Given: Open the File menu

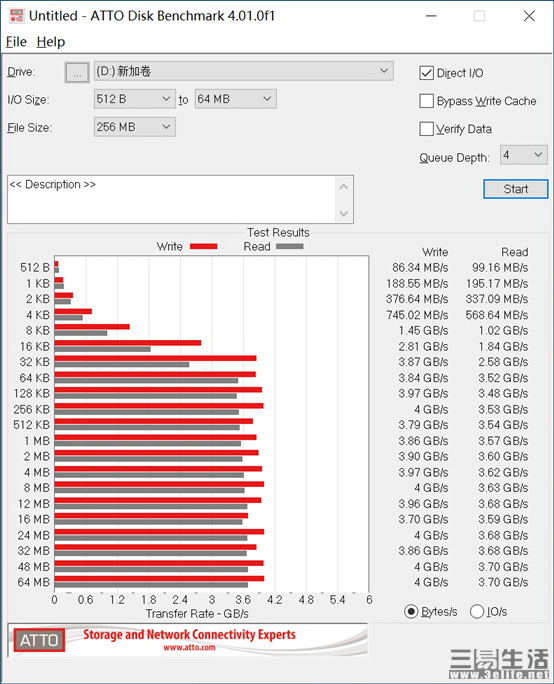Looking at the screenshot, I should pyautogui.click(x=16, y=42).
